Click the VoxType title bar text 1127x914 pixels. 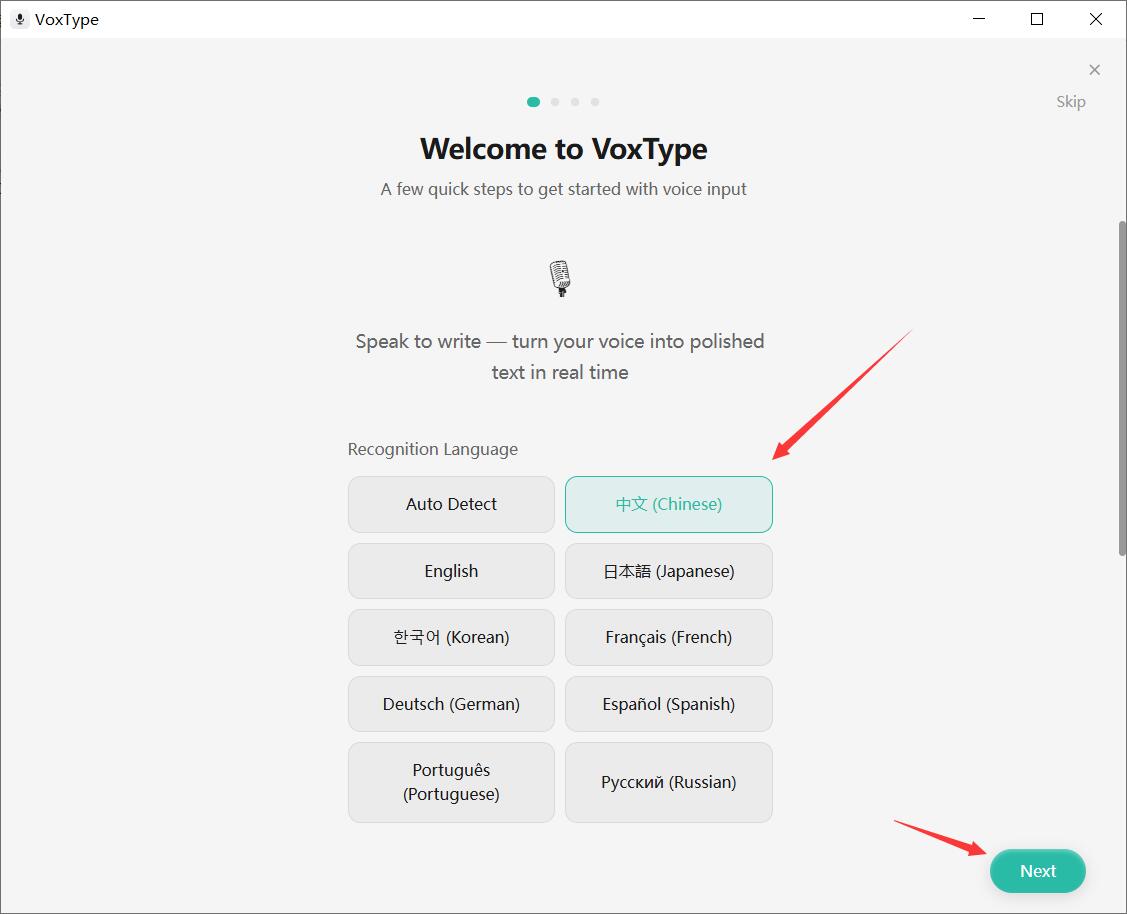tap(67, 19)
